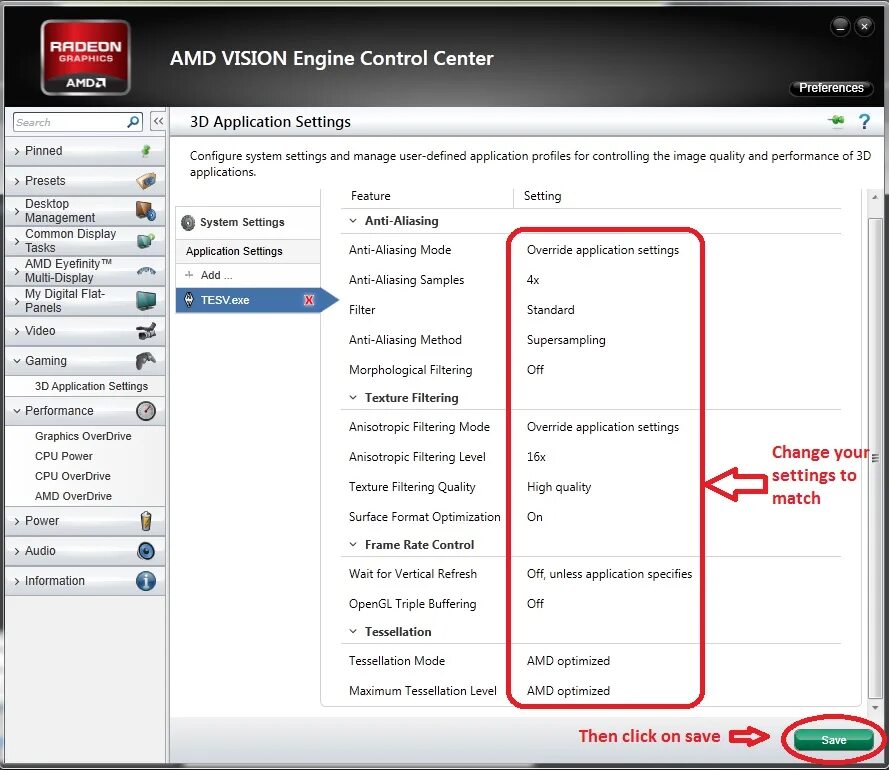Open help with the question mark icon
Viewport: 889px width, 770px height.
point(864,121)
